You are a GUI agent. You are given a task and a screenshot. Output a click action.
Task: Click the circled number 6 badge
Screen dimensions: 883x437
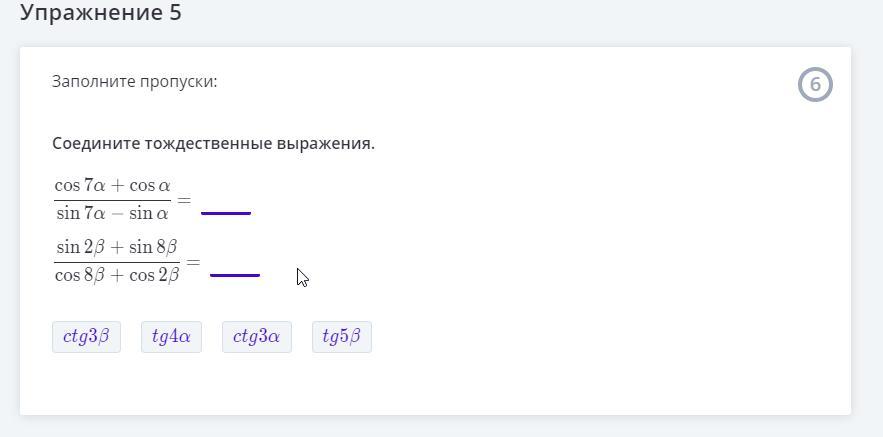tap(815, 85)
